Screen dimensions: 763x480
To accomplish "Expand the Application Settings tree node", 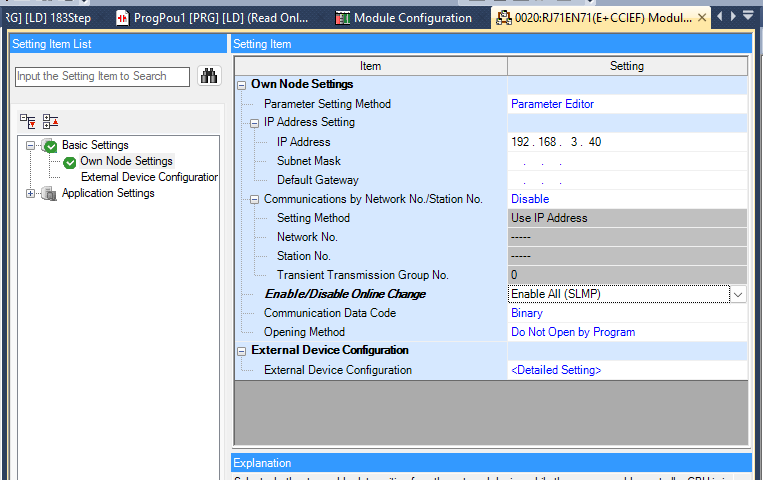I will coord(31,194).
